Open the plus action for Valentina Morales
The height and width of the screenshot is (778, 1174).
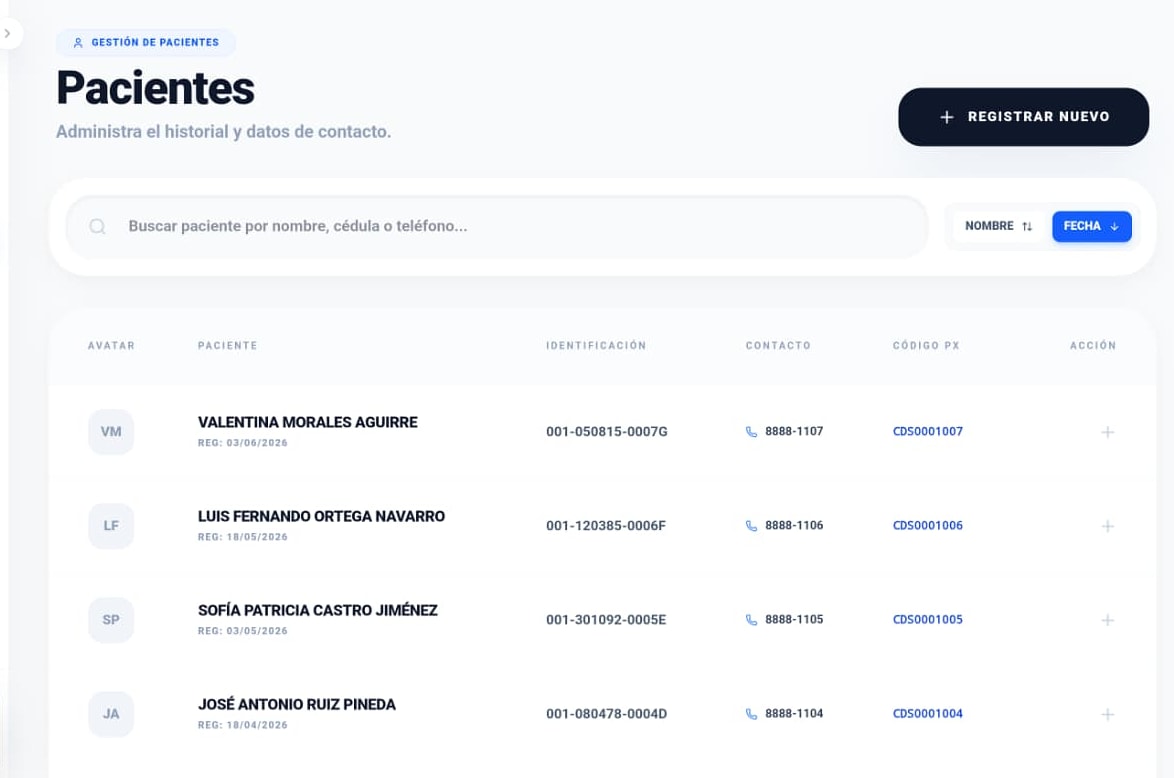[1107, 432]
